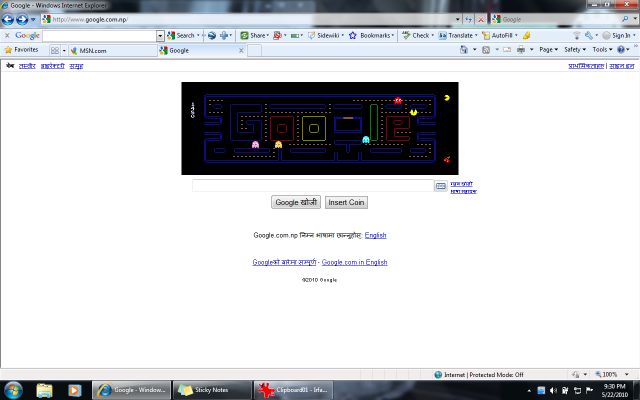Screen dimensions: 640x400
Task: Open the Page menu
Action: (548, 50)
